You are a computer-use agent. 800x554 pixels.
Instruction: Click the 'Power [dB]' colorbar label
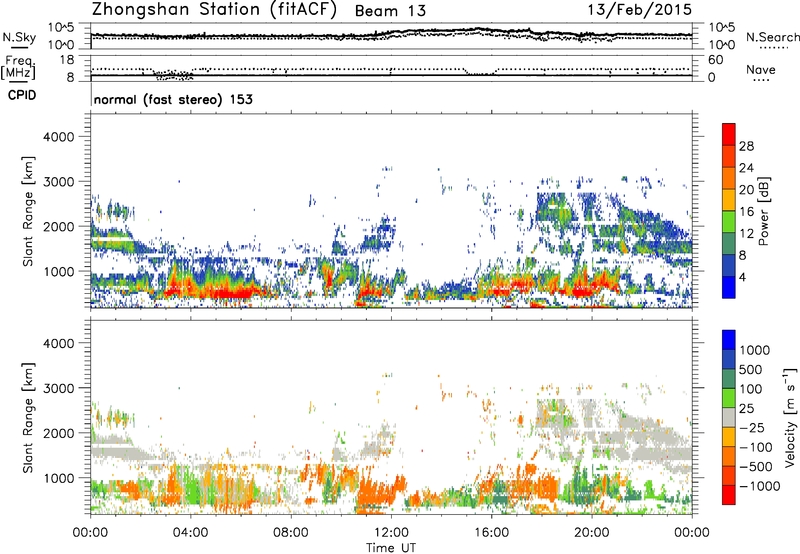(x=764, y=211)
